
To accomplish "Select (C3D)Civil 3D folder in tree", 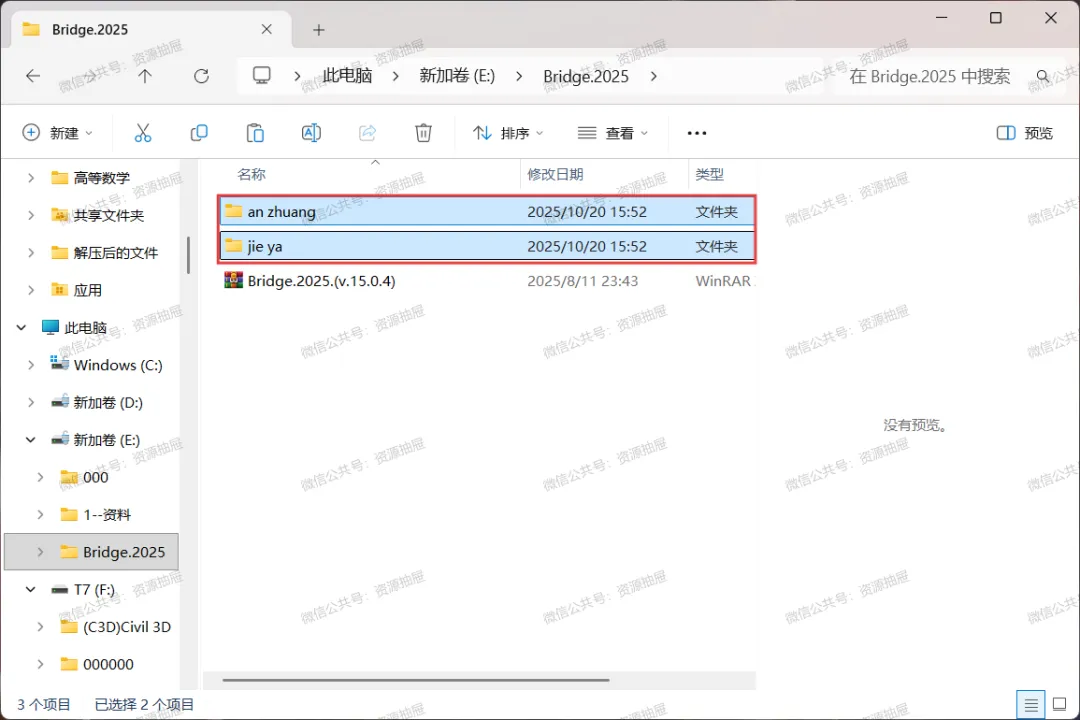I will pyautogui.click(x=127, y=627).
